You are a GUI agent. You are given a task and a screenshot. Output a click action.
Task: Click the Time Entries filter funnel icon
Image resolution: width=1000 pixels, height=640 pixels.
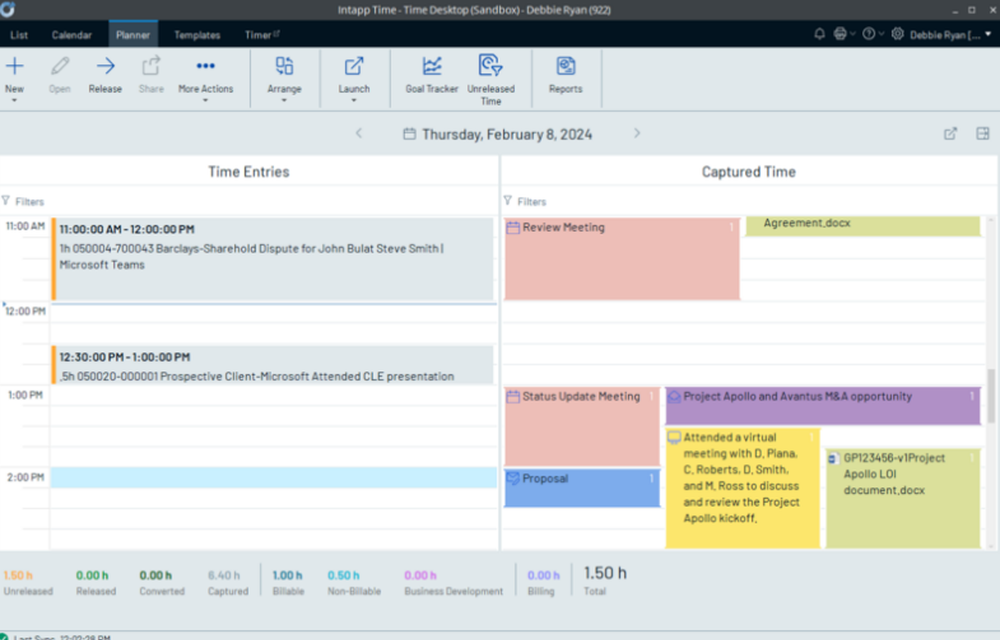[x=6, y=201]
